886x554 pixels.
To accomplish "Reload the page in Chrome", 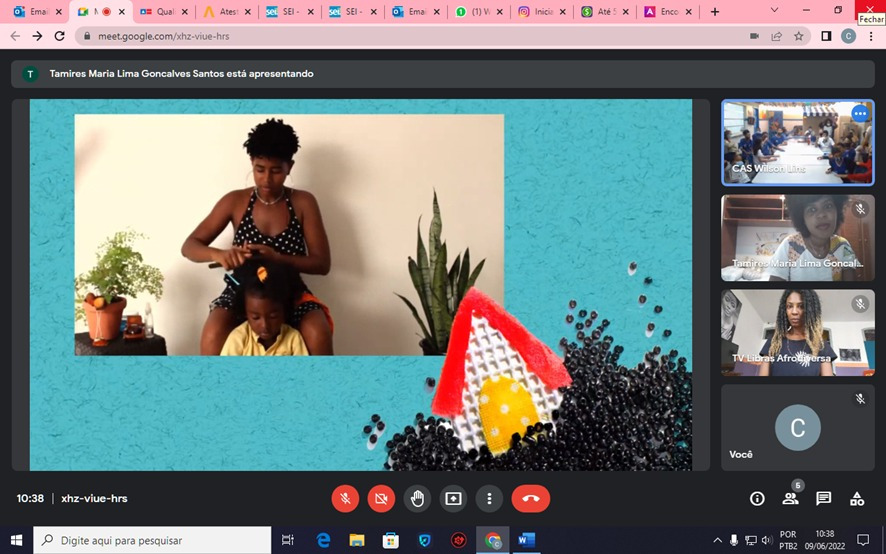I will tap(59, 36).
